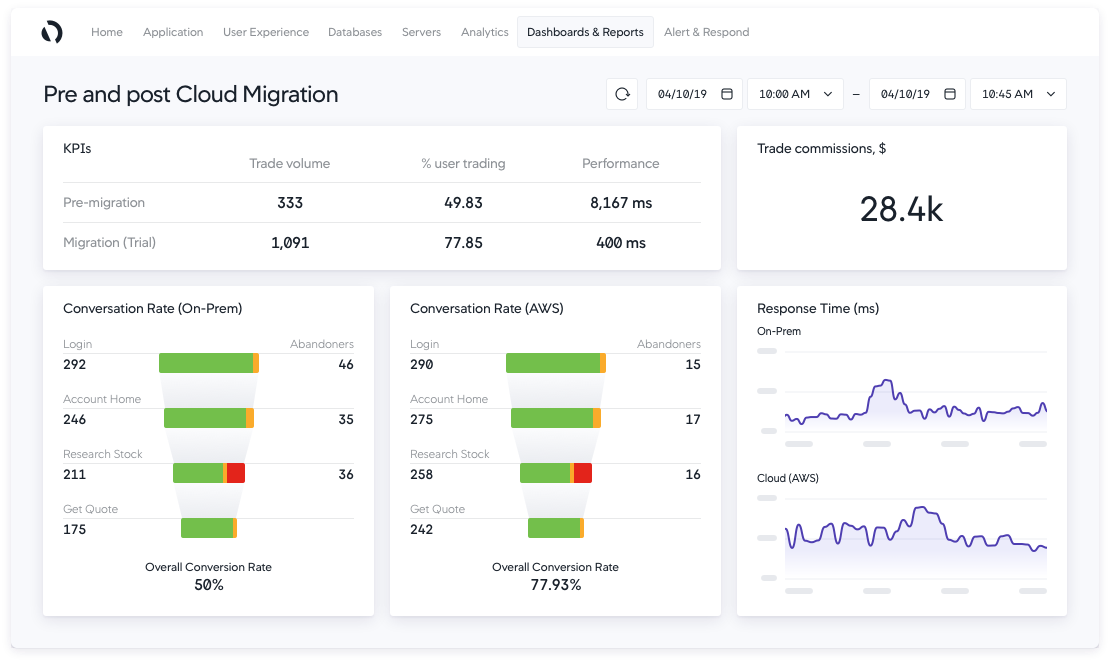Click the Migration (Trial) row label
Screen dimensions: 1110x662
pyautogui.click(x=109, y=242)
